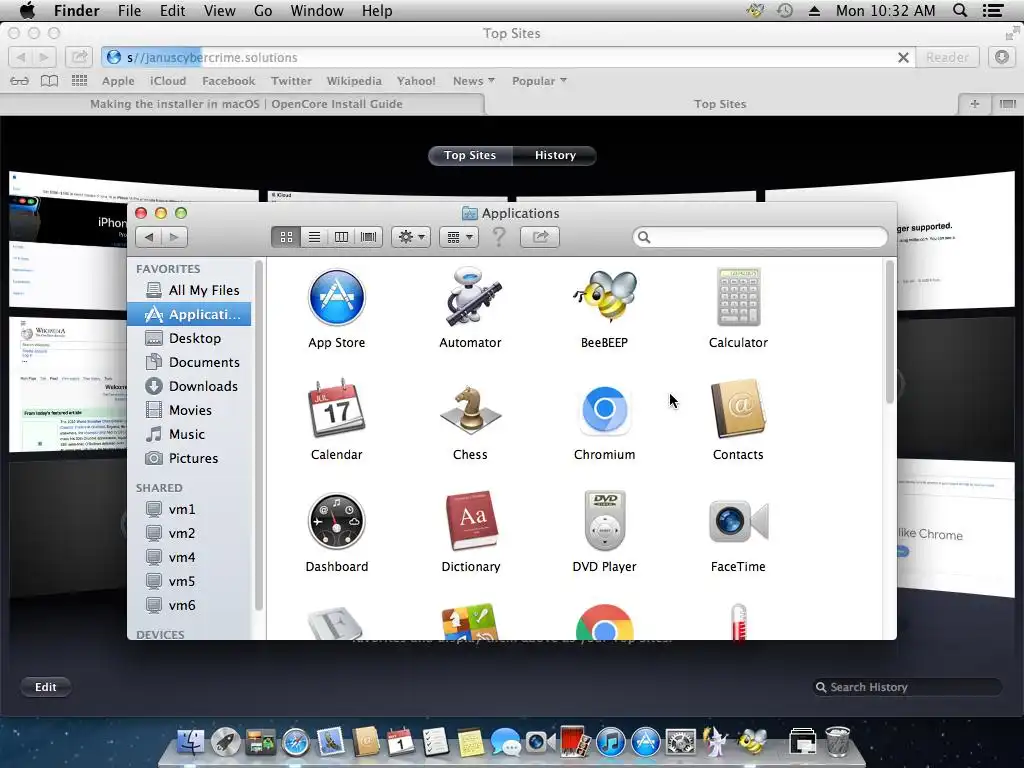
Task: Open Photo Booth in the Dock
Action: point(575,743)
